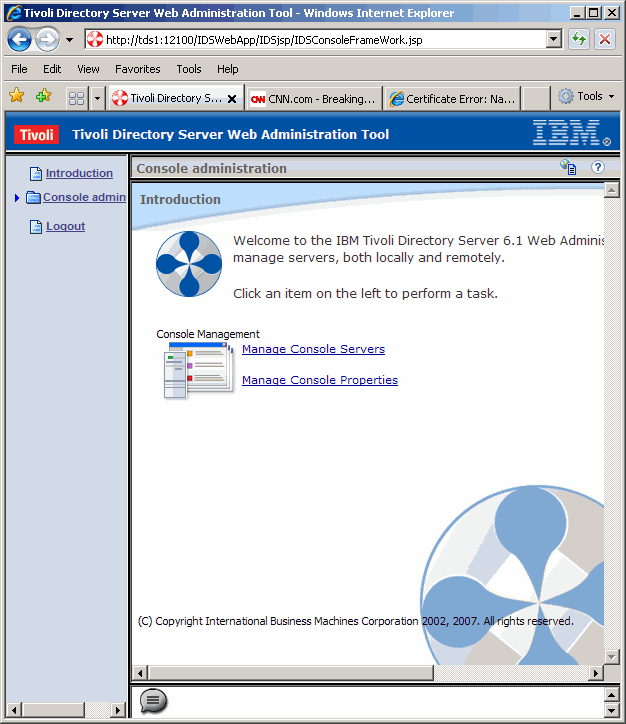Screen dimensions: 626x724
Task: Click the icon left of the help icon
Action: pyautogui.click(x=568, y=168)
